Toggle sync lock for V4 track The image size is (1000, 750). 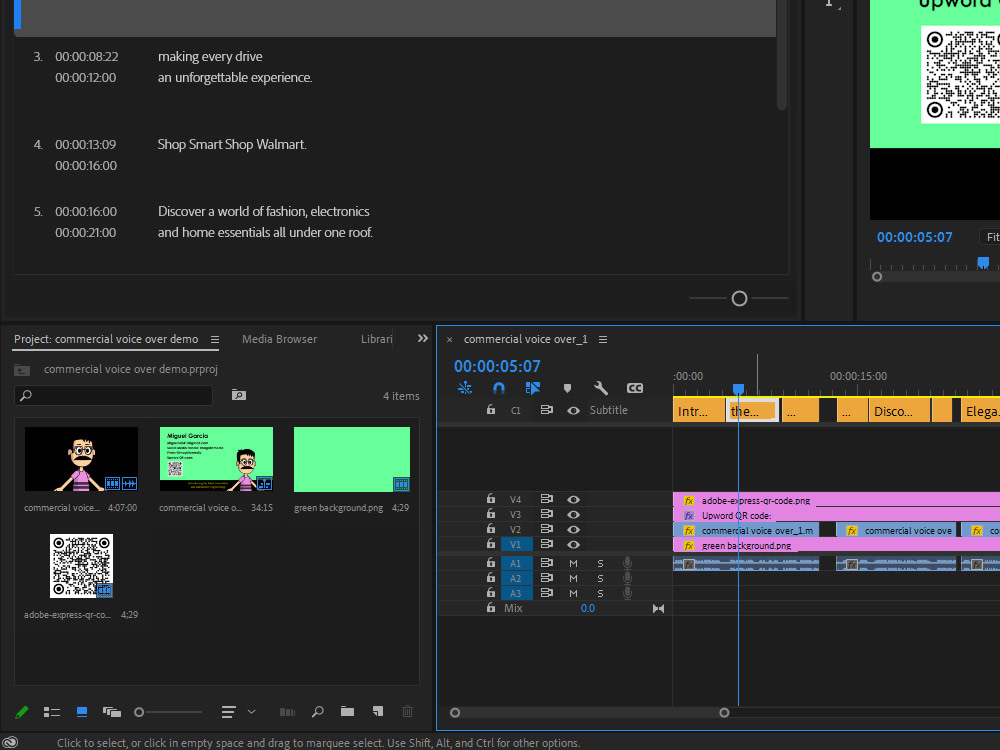point(547,499)
